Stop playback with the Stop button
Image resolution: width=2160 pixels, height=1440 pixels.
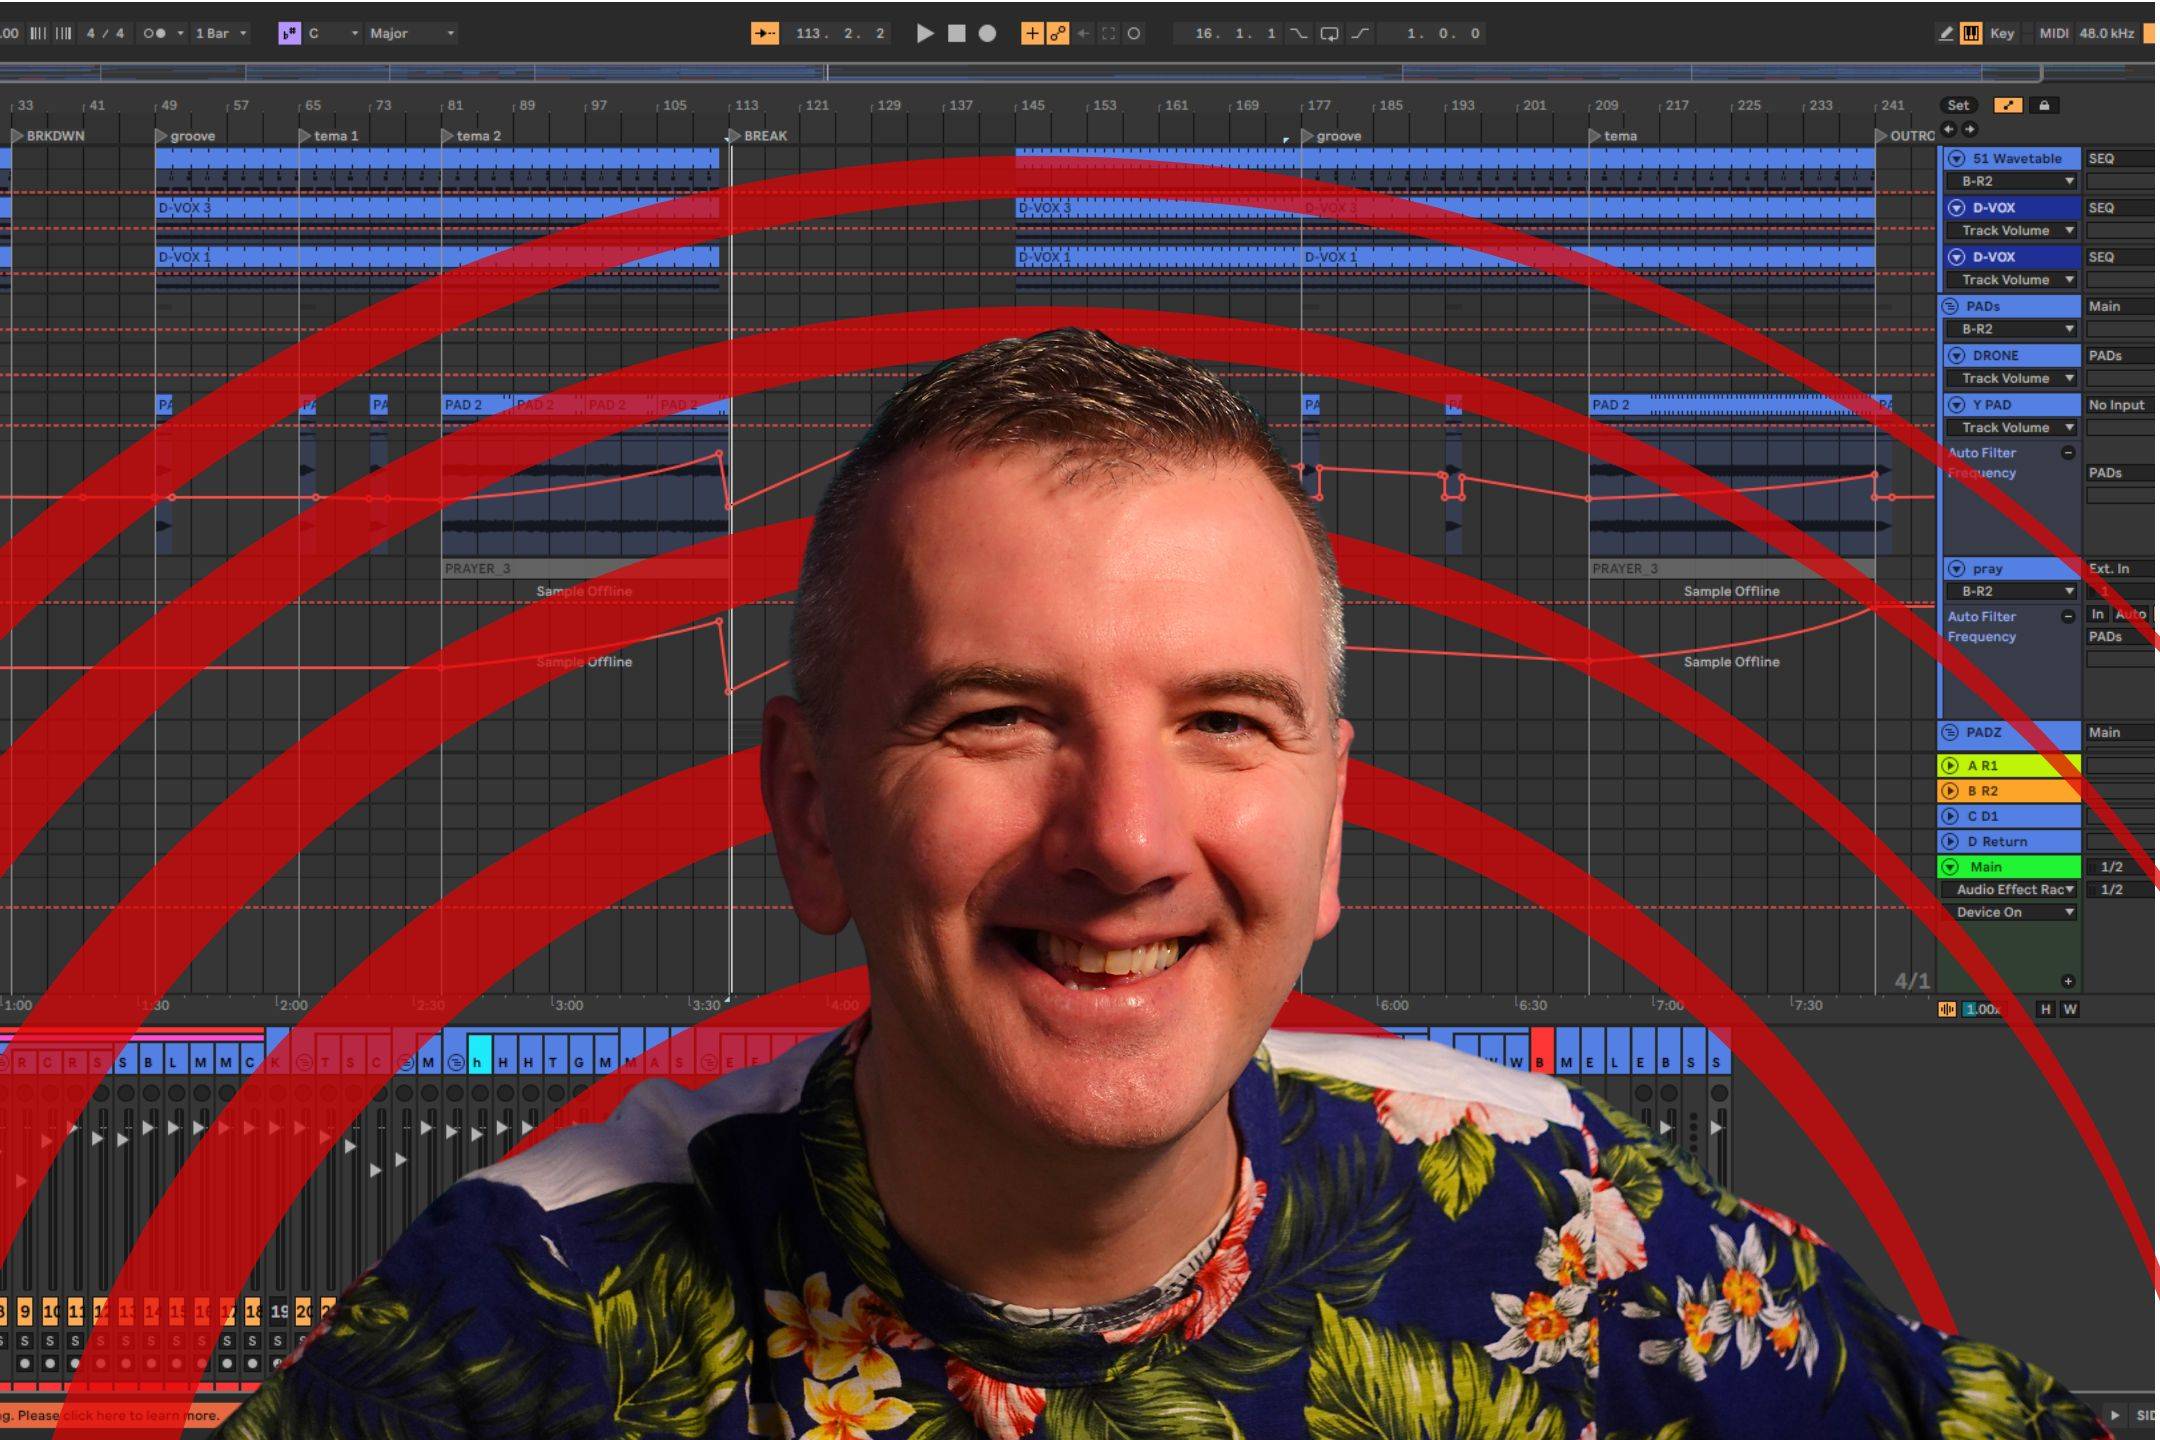tap(957, 33)
